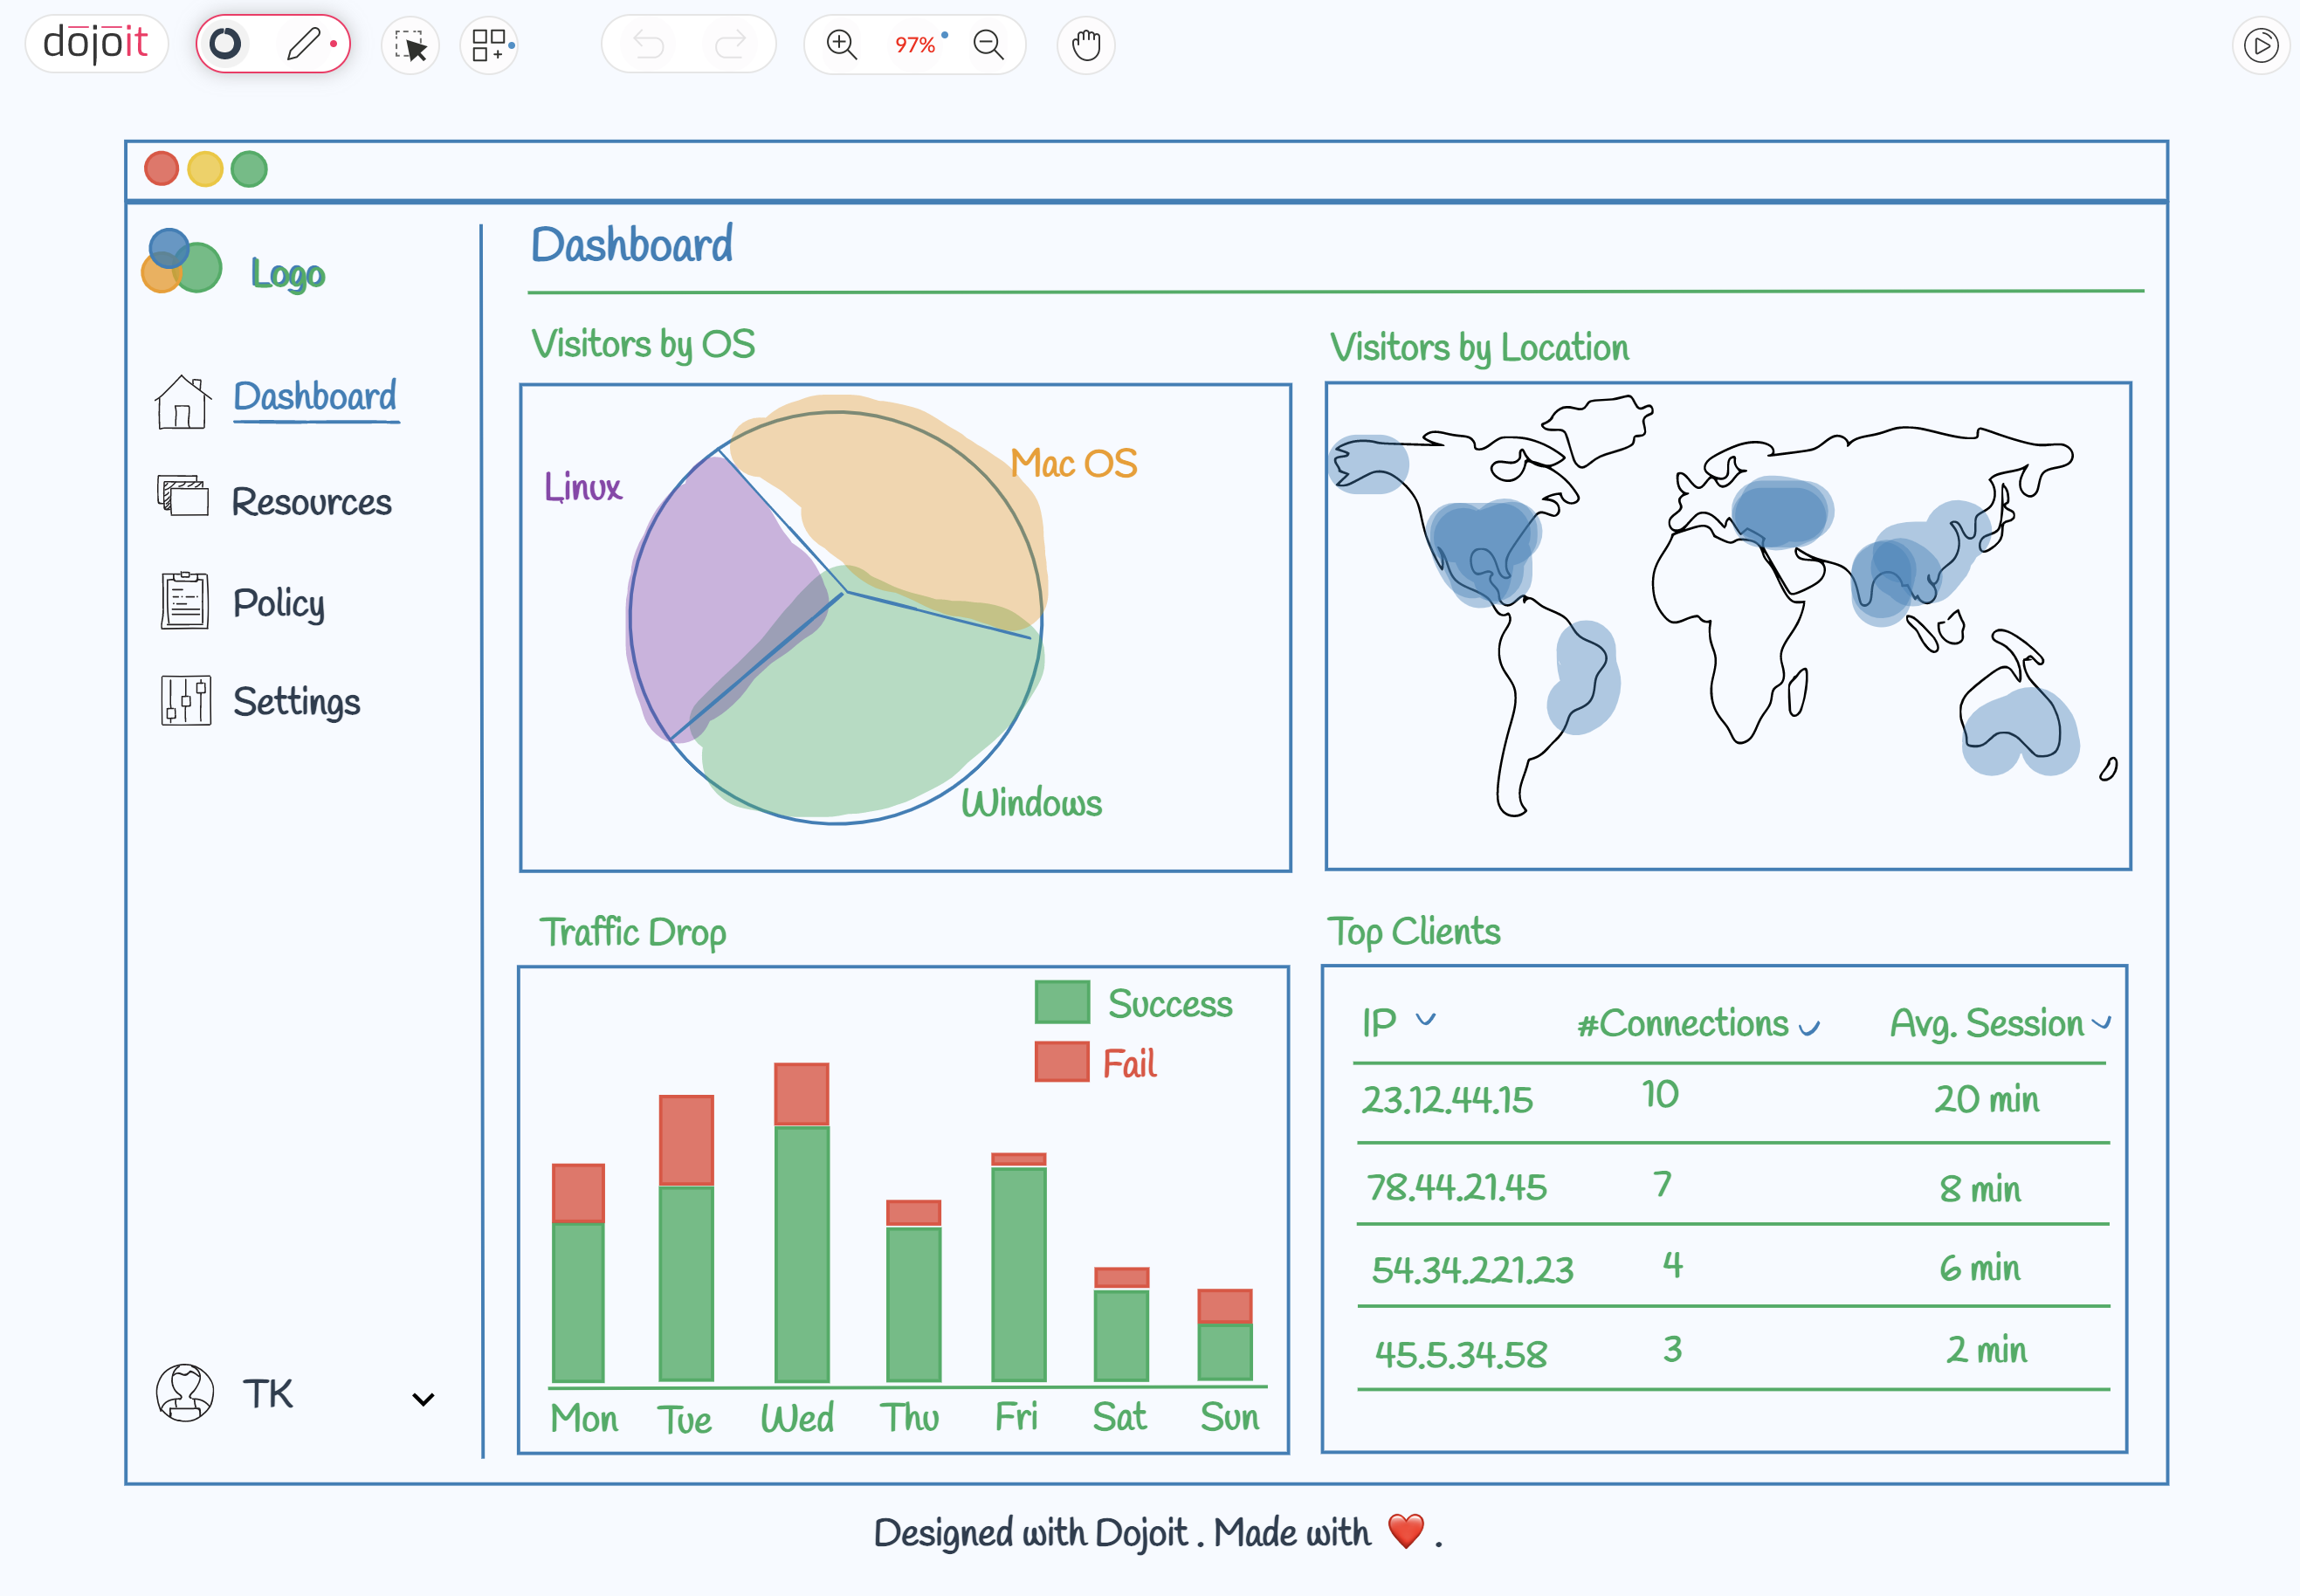Click the redo arrow
Screen dimensions: 2300x1596
click(x=731, y=45)
